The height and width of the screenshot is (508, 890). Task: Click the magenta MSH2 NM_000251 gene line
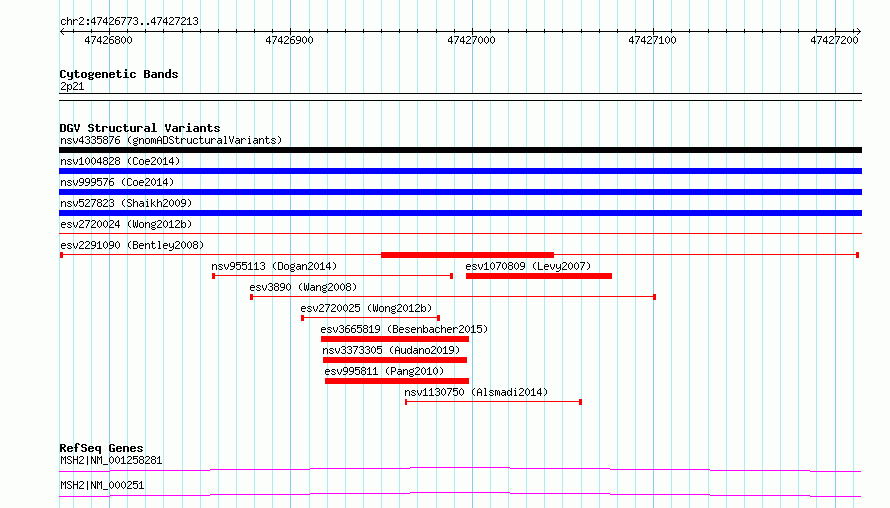(x=460, y=494)
